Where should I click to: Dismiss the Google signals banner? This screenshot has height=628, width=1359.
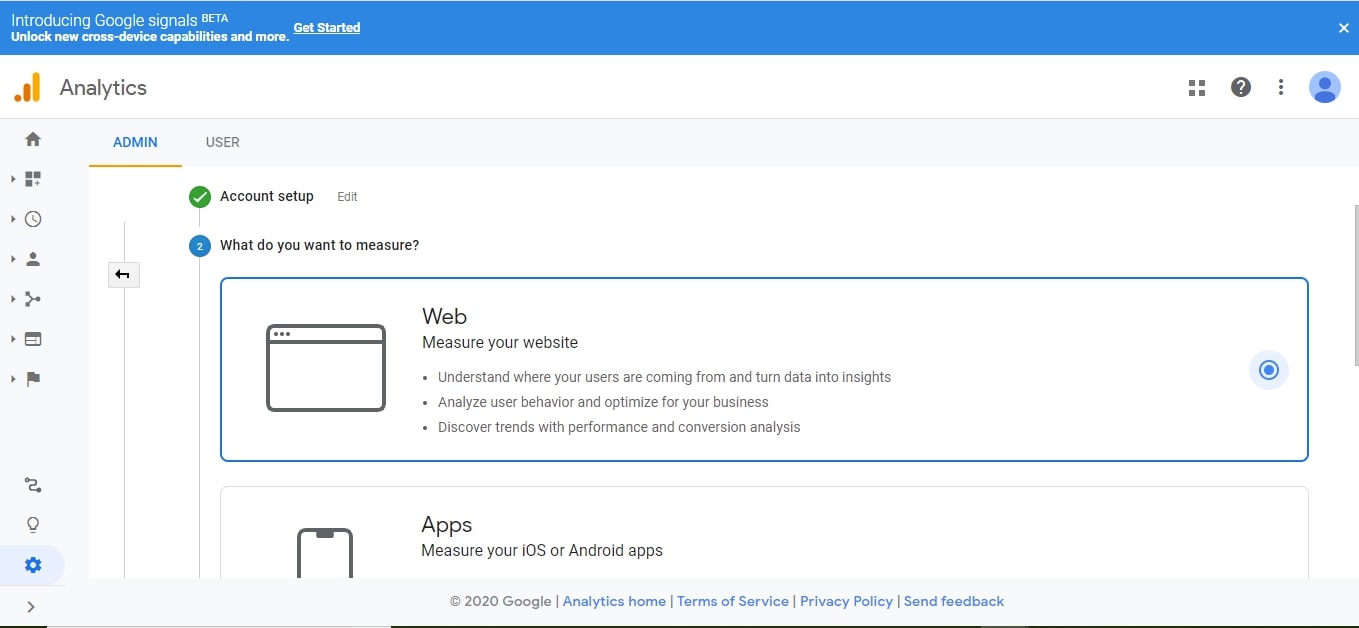[x=1343, y=28]
